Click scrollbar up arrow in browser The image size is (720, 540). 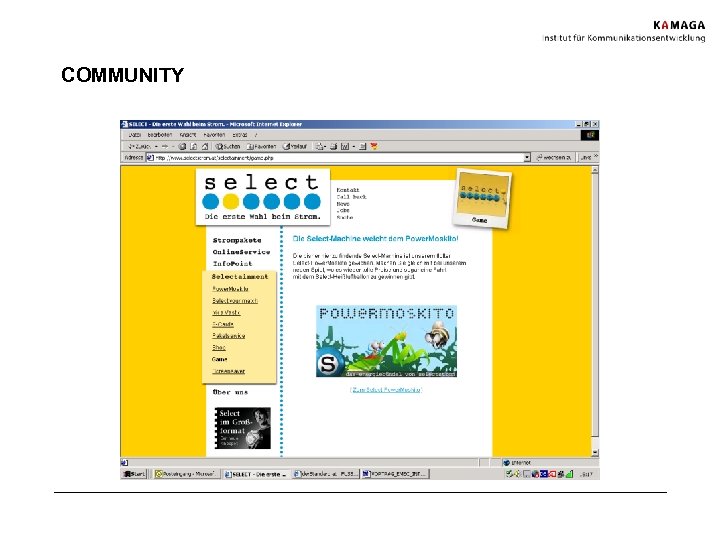point(595,170)
